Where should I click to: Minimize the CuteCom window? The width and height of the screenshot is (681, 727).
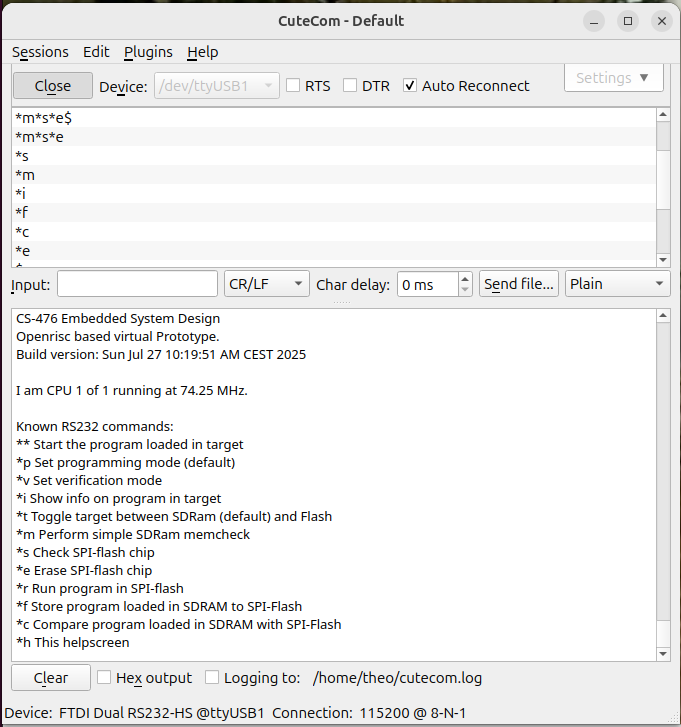596,21
